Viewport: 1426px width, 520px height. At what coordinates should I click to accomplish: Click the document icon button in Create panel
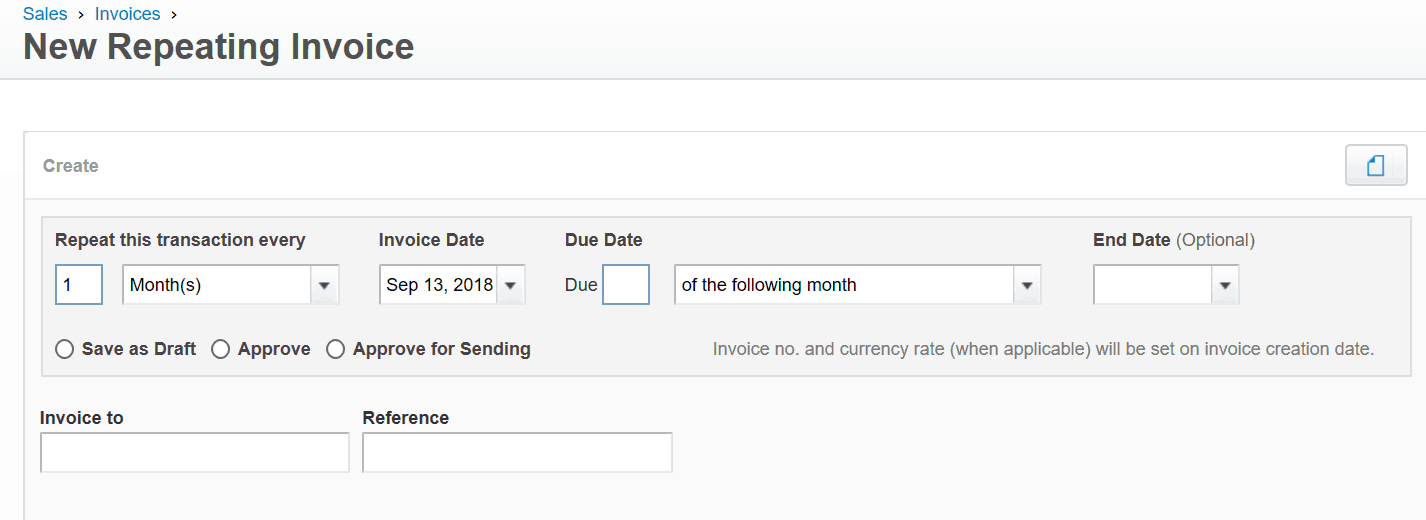click(1376, 166)
